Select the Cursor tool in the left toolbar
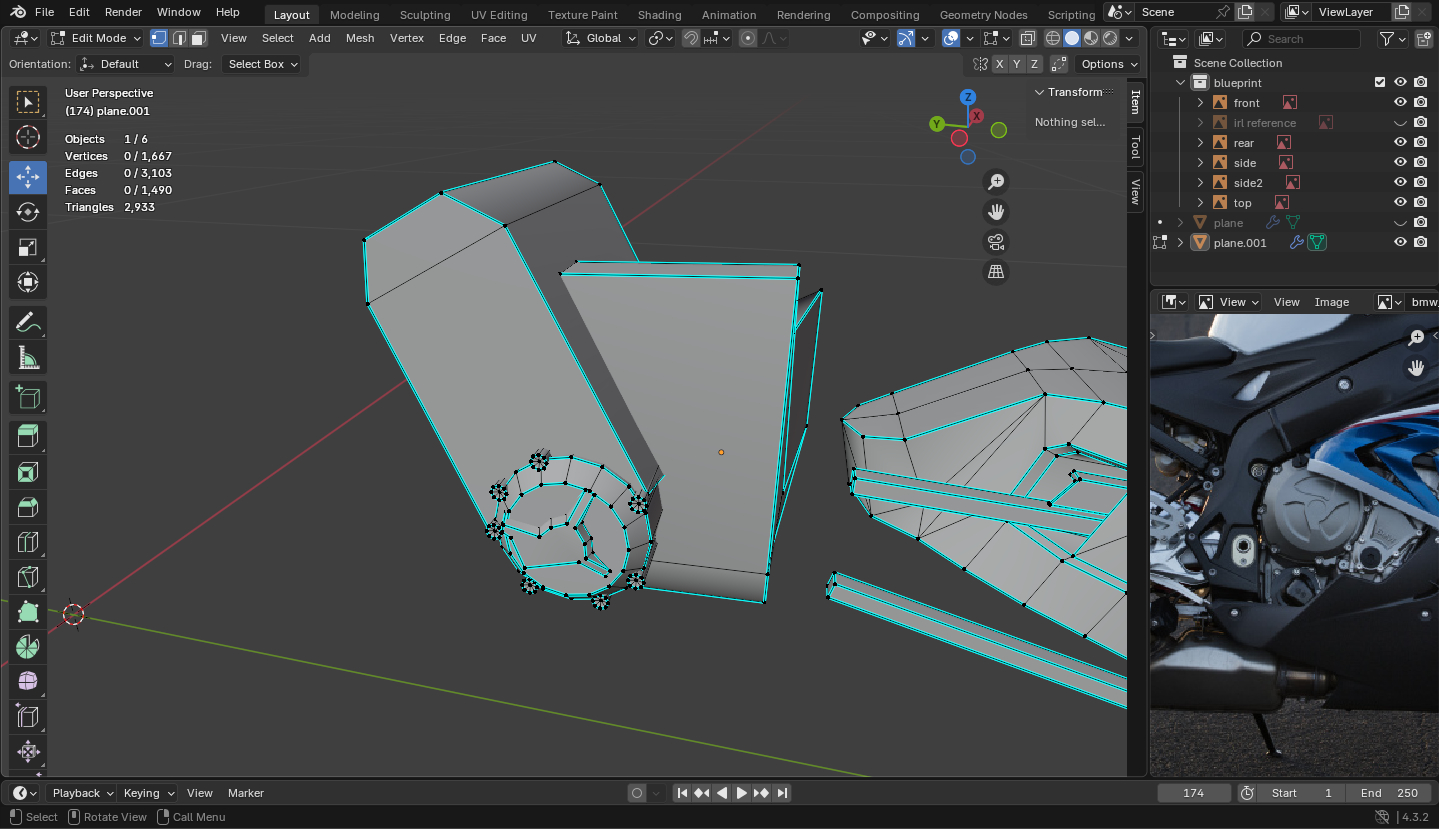The height and width of the screenshot is (829, 1439). [28, 137]
